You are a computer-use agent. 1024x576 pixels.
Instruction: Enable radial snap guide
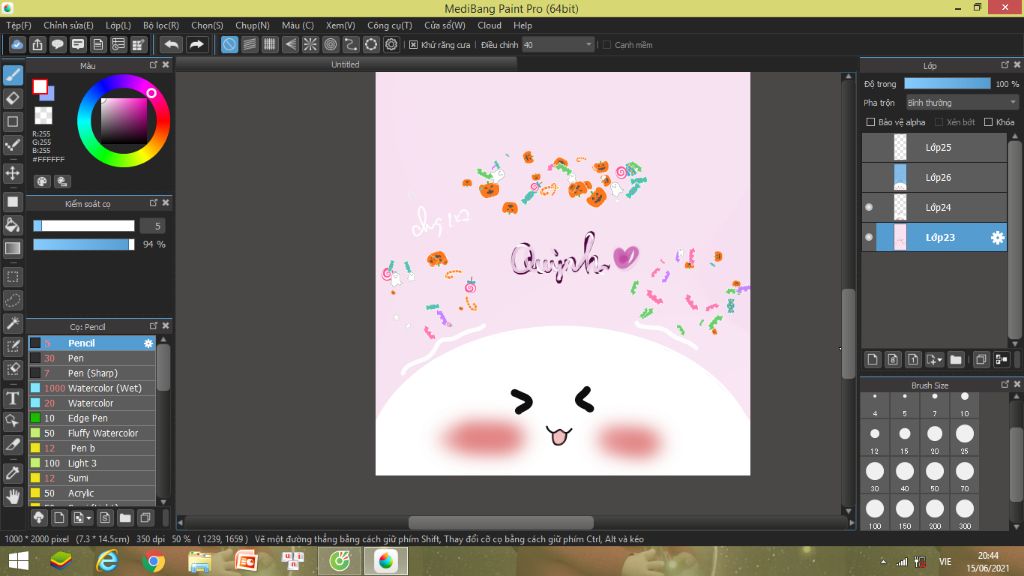click(310, 44)
